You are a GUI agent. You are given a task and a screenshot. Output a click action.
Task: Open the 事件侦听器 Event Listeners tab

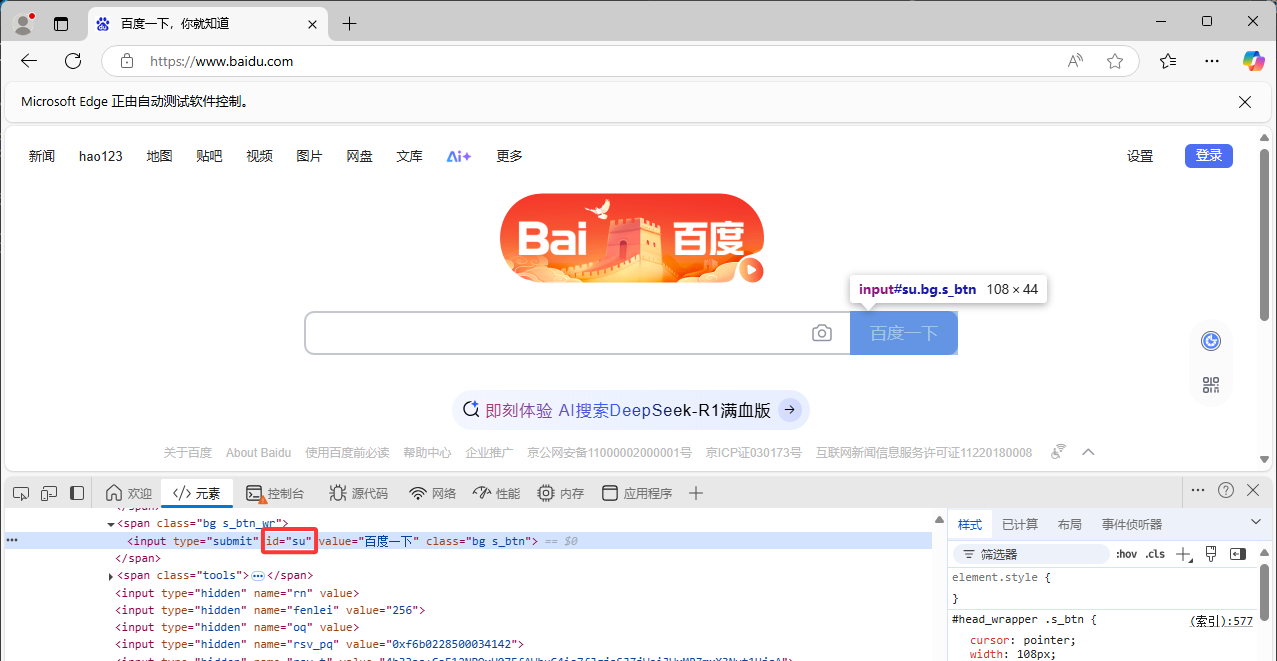(1132, 524)
